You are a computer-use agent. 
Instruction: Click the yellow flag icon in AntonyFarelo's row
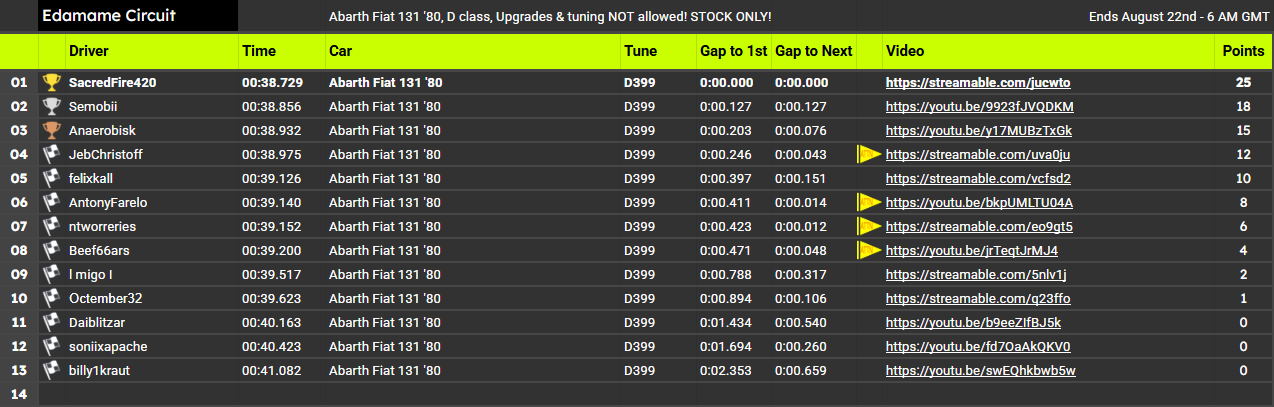[x=869, y=202]
